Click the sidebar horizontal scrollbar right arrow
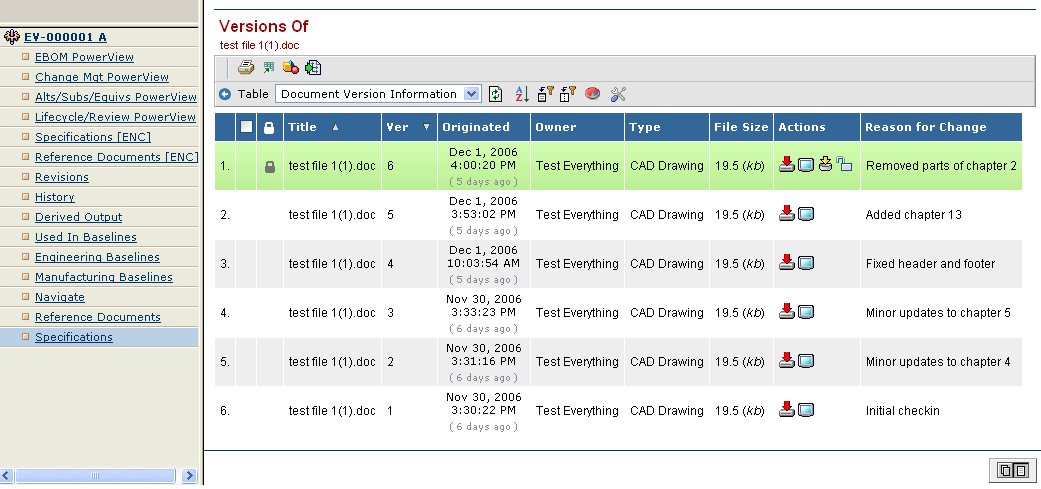 click(x=192, y=474)
